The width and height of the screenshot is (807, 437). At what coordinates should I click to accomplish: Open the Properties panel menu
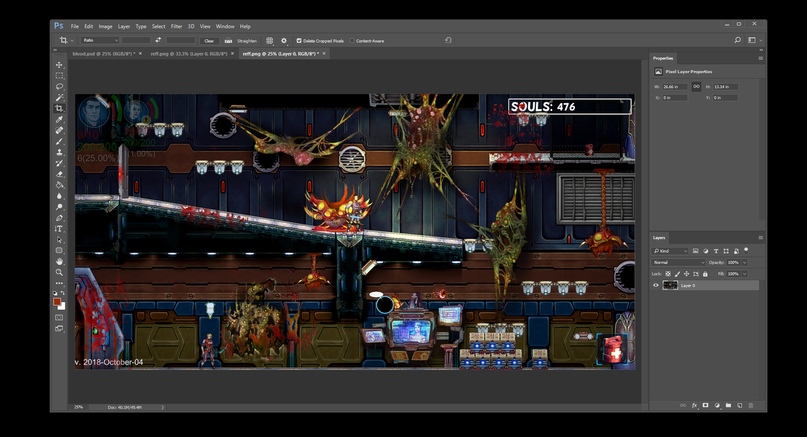pos(760,58)
